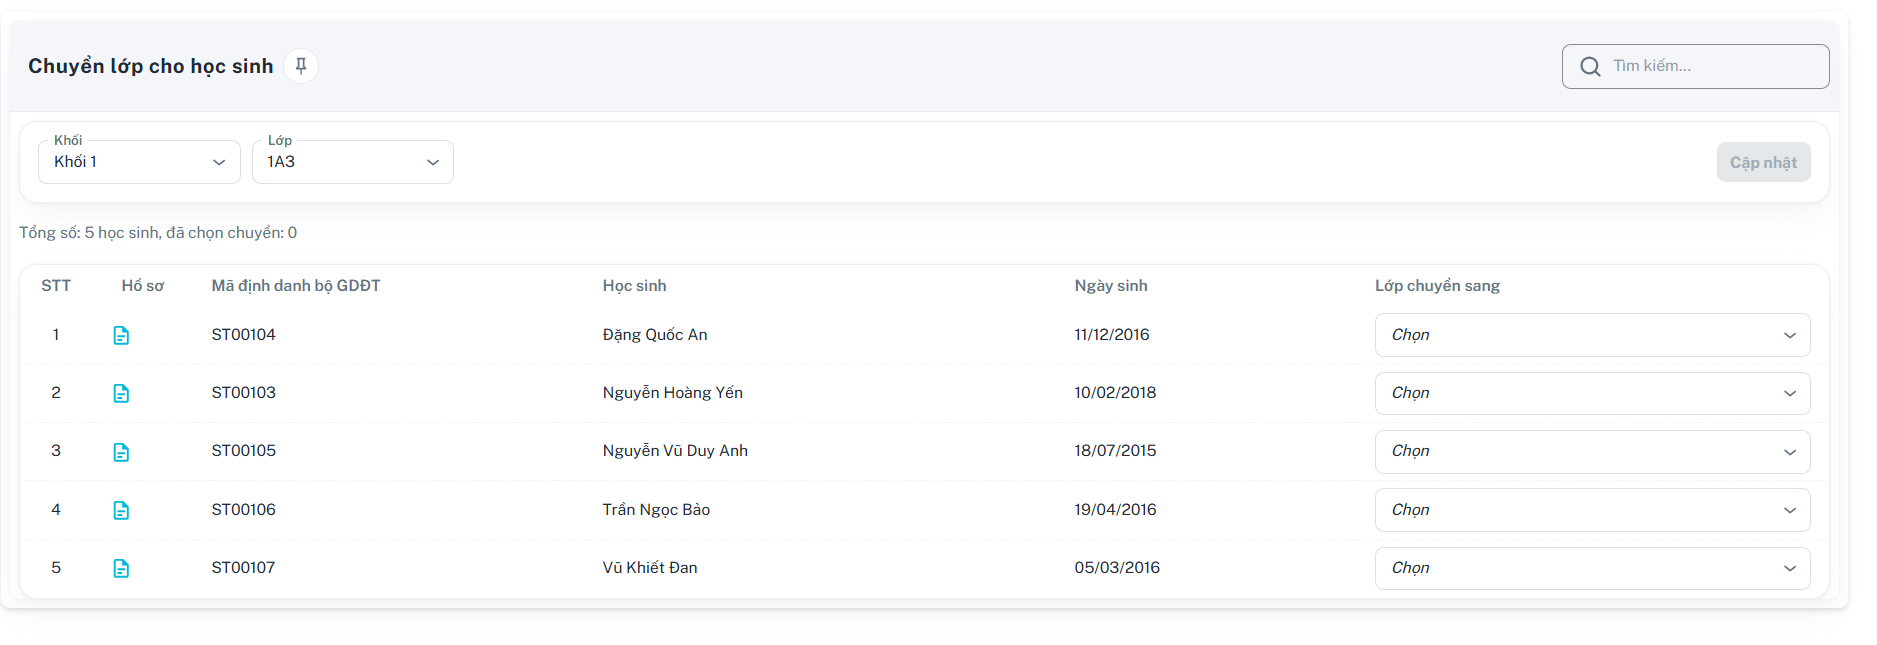
Task: Open the profile document icon for ST00107
Action: coord(121,568)
